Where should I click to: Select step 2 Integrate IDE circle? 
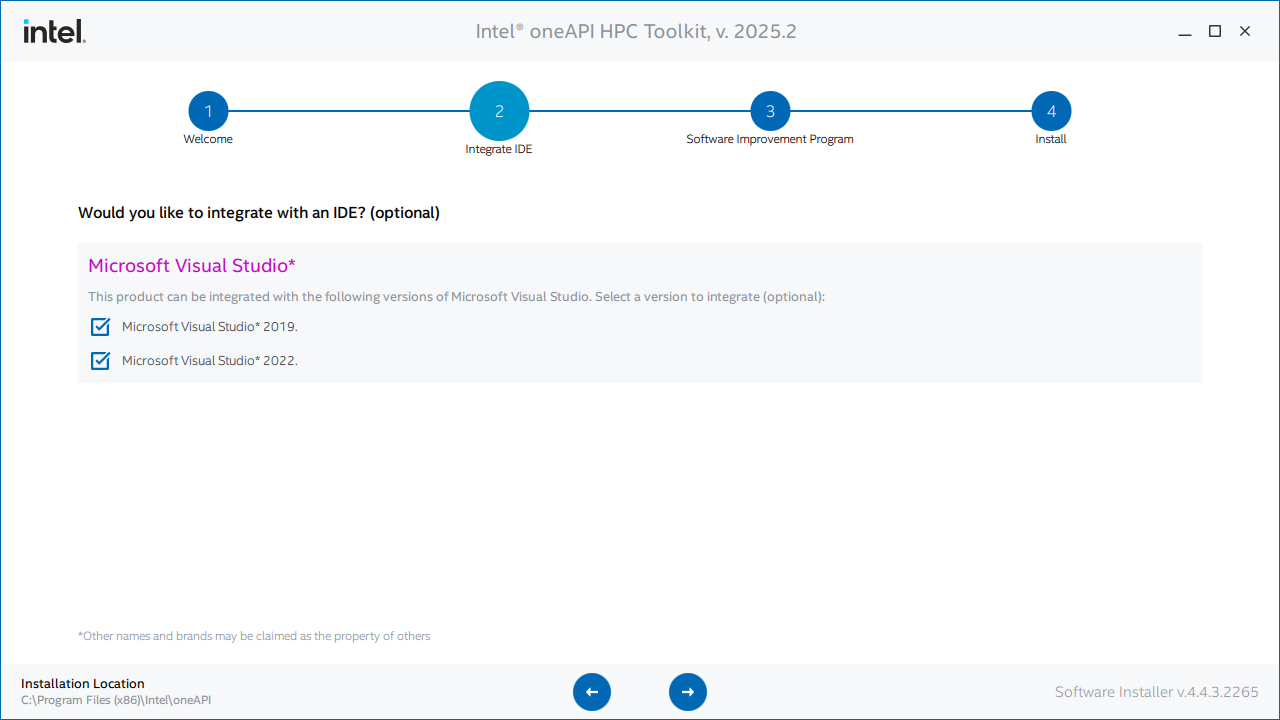[x=499, y=111]
